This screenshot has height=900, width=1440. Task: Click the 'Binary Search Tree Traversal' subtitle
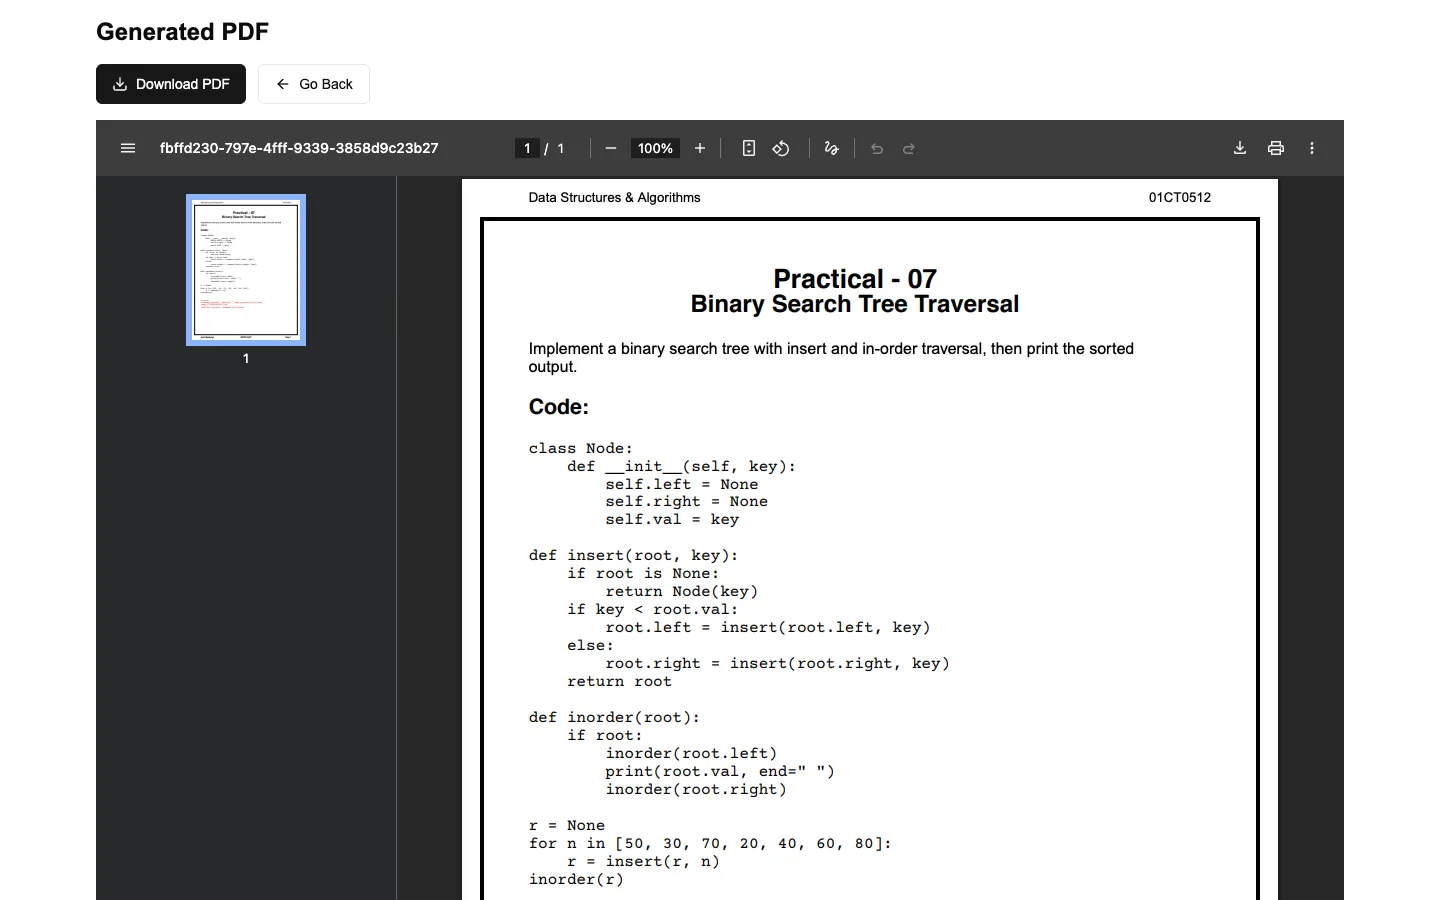tap(855, 304)
